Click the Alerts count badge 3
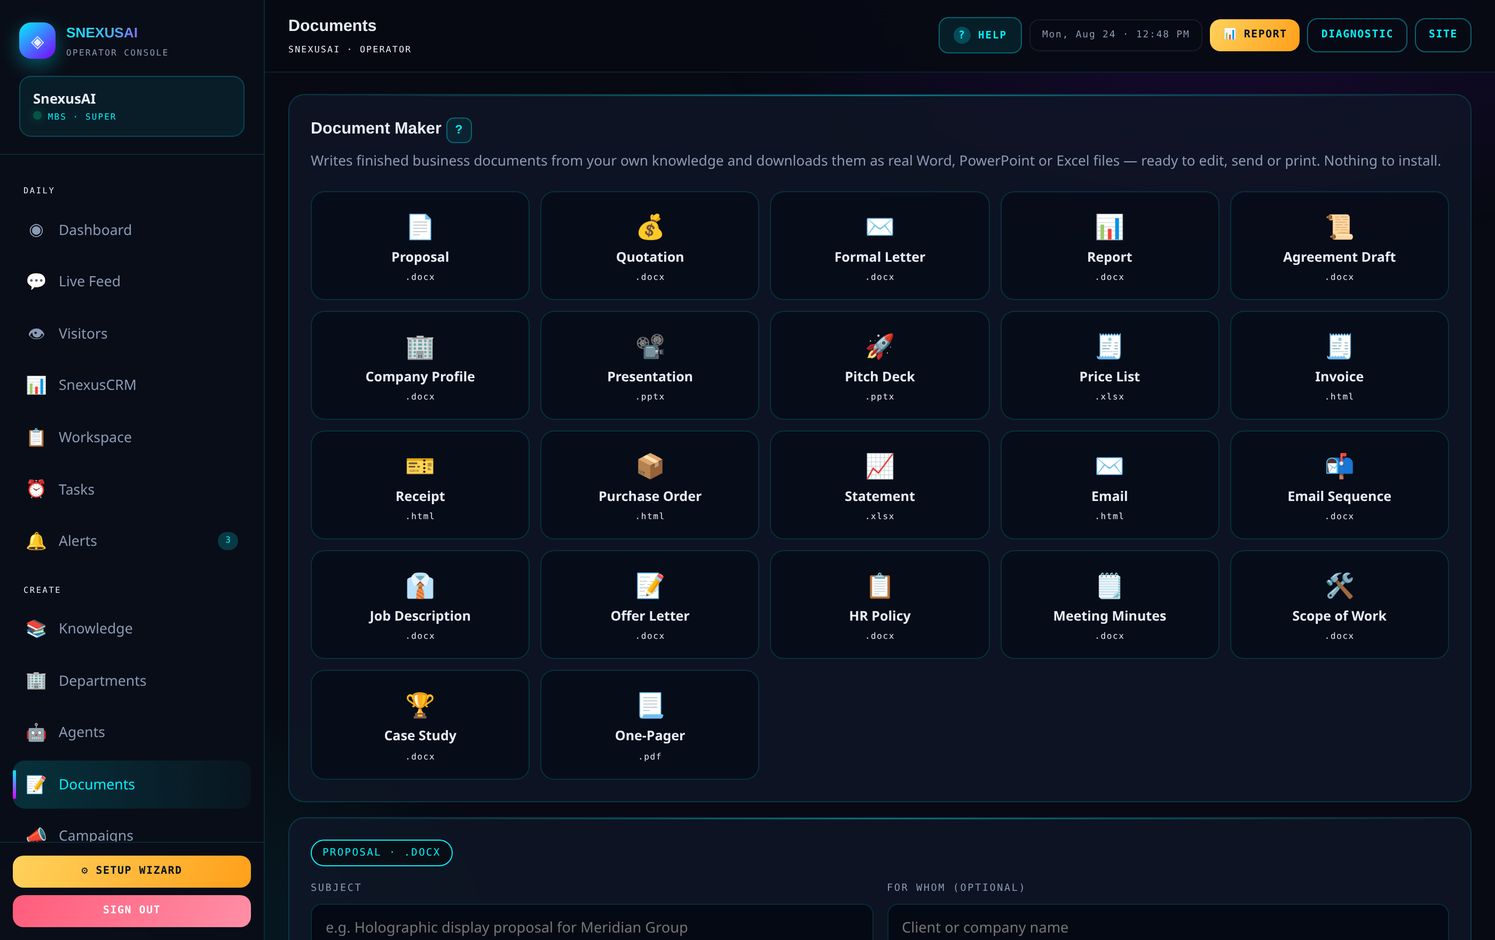This screenshot has width=1495, height=940. pos(228,541)
